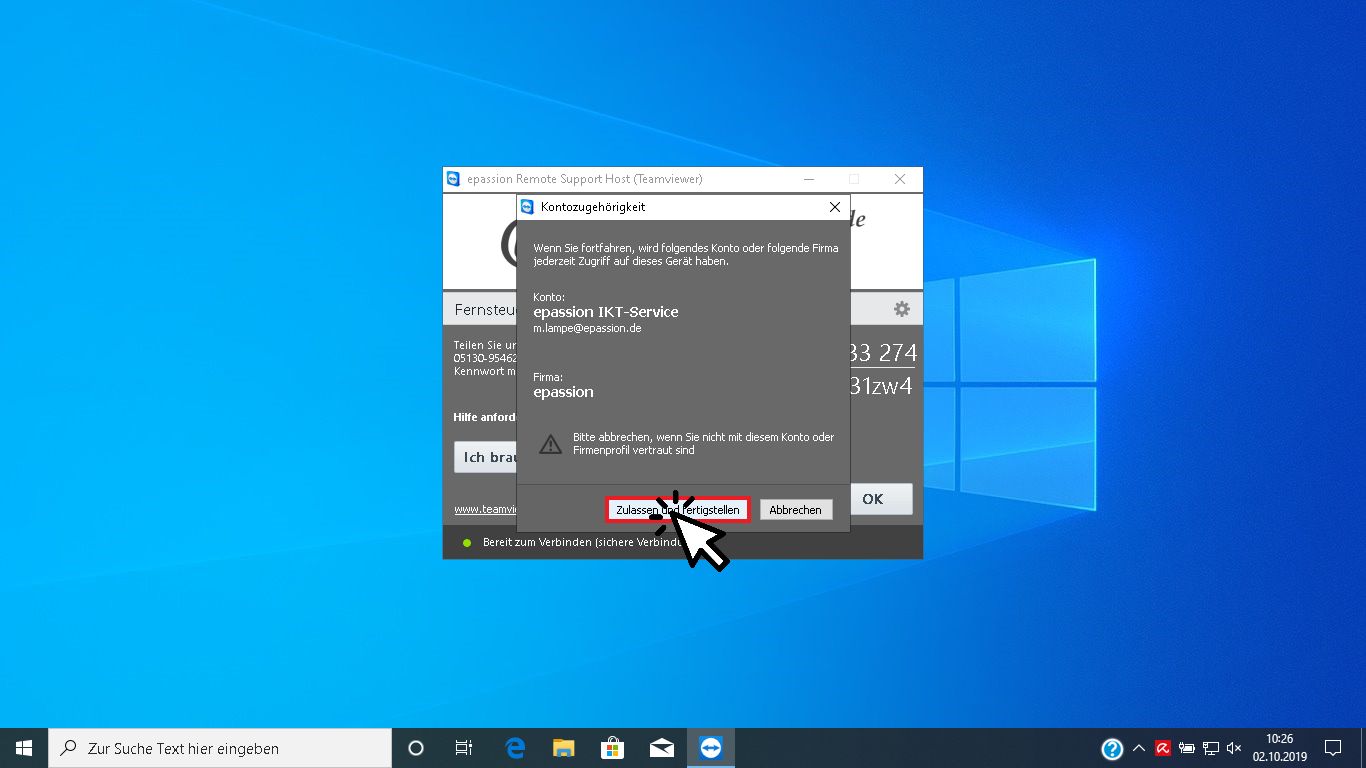Open the Action Center notifications icon
The height and width of the screenshot is (768, 1366).
[1333, 748]
